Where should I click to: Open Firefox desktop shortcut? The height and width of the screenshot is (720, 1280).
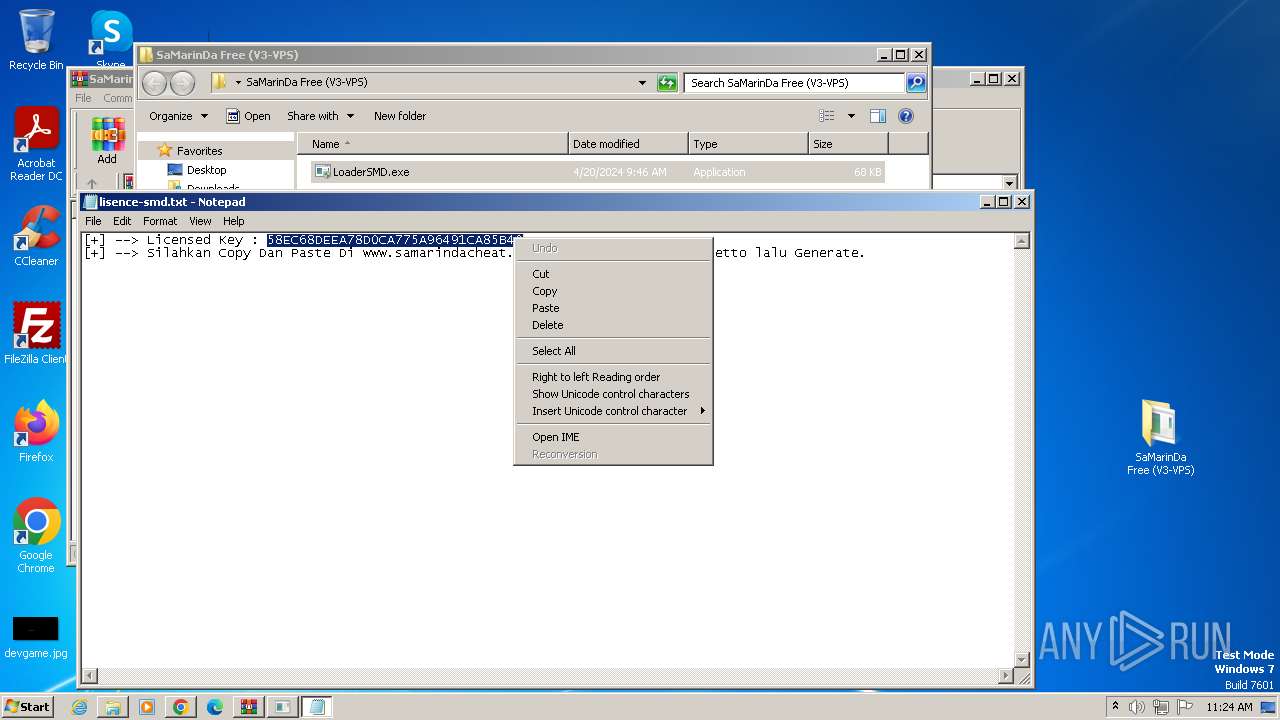pyautogui.click(x=36, y=432)
